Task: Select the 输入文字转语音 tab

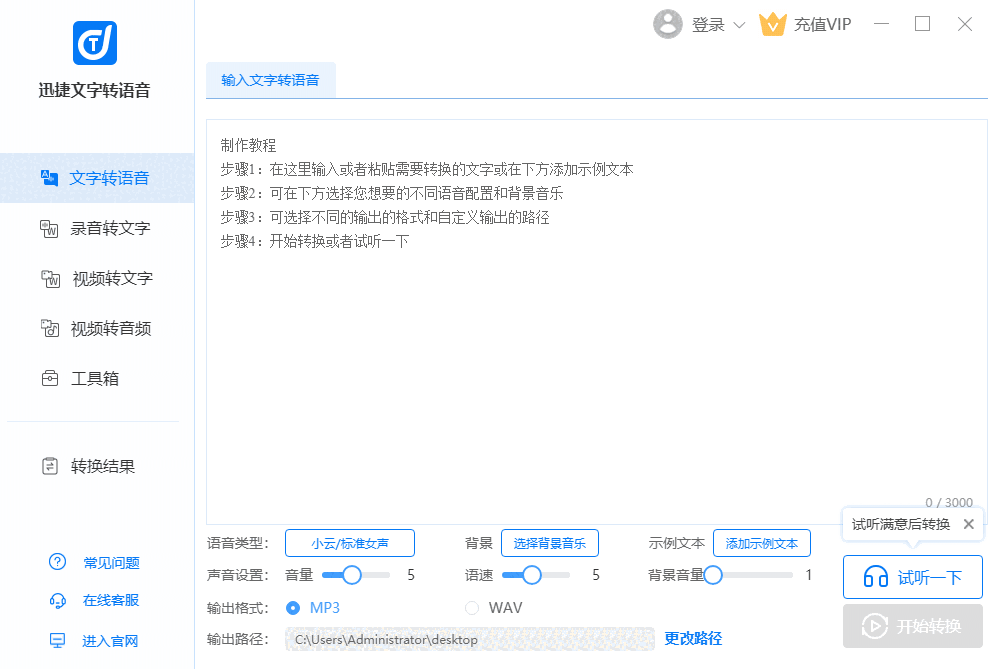Action: pos(270,80)
